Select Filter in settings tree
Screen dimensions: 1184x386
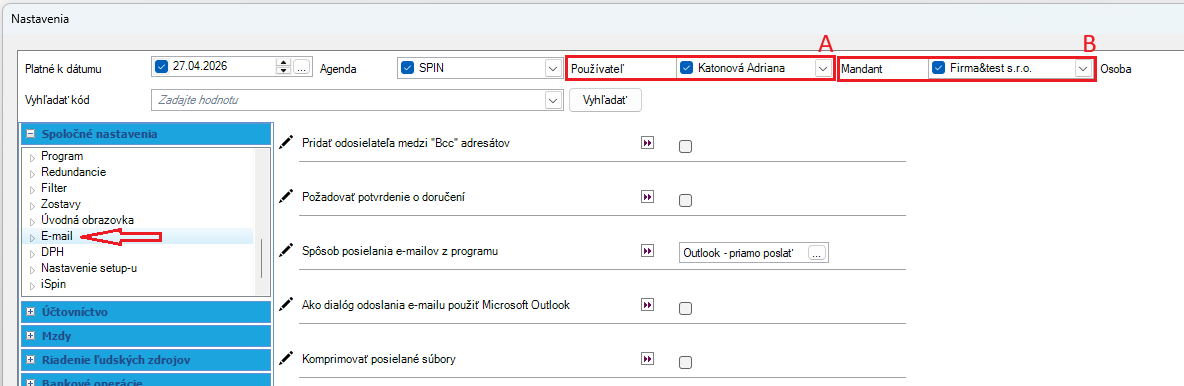pos(54,188)
